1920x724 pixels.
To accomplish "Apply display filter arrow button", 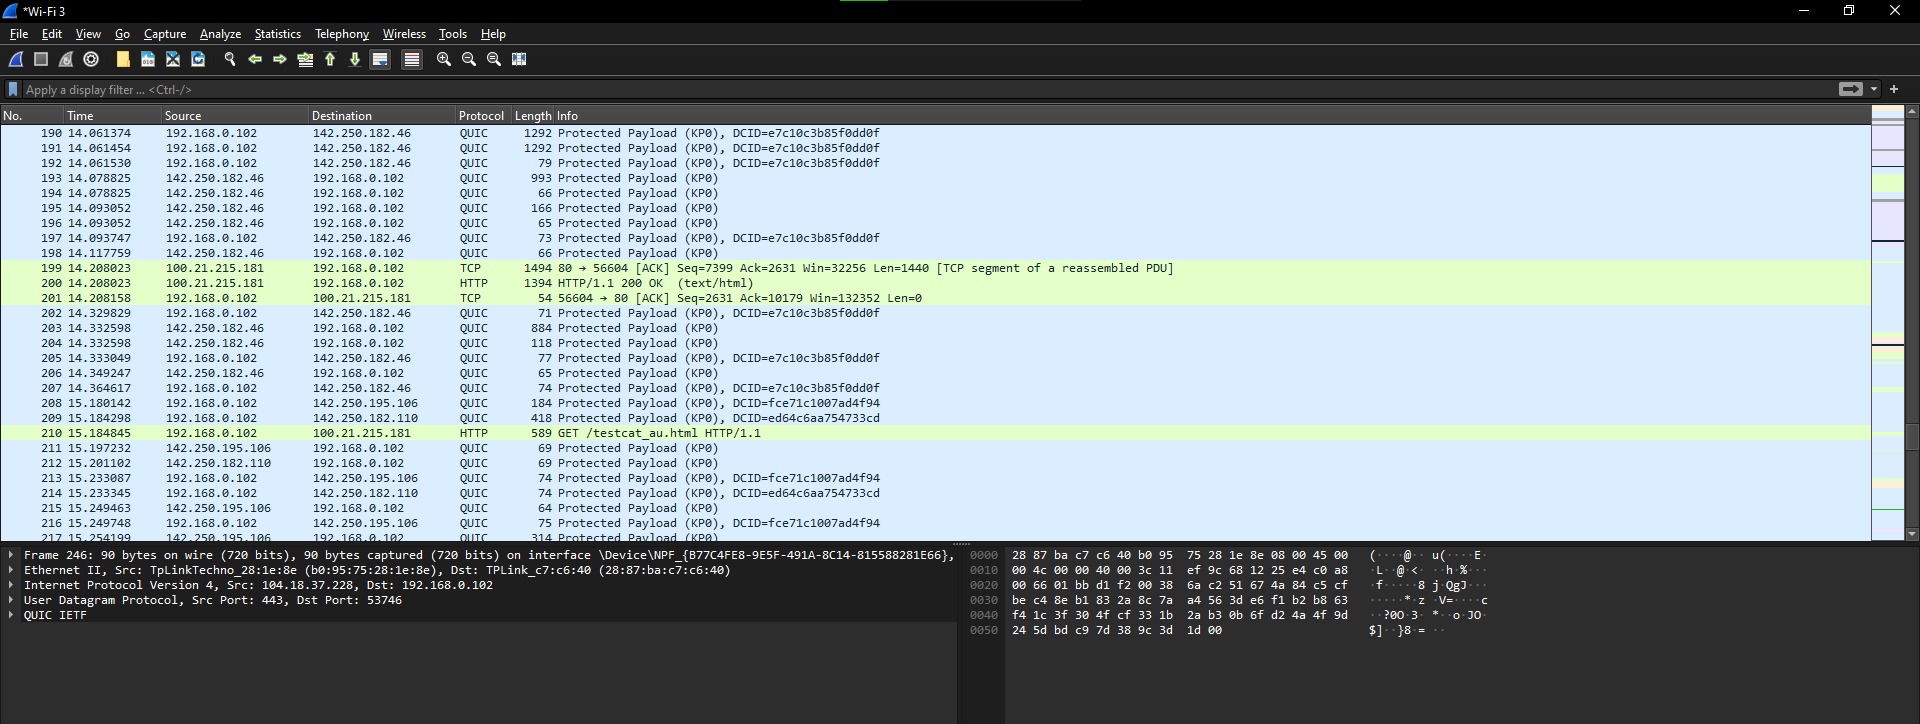I will point(1851,89).
